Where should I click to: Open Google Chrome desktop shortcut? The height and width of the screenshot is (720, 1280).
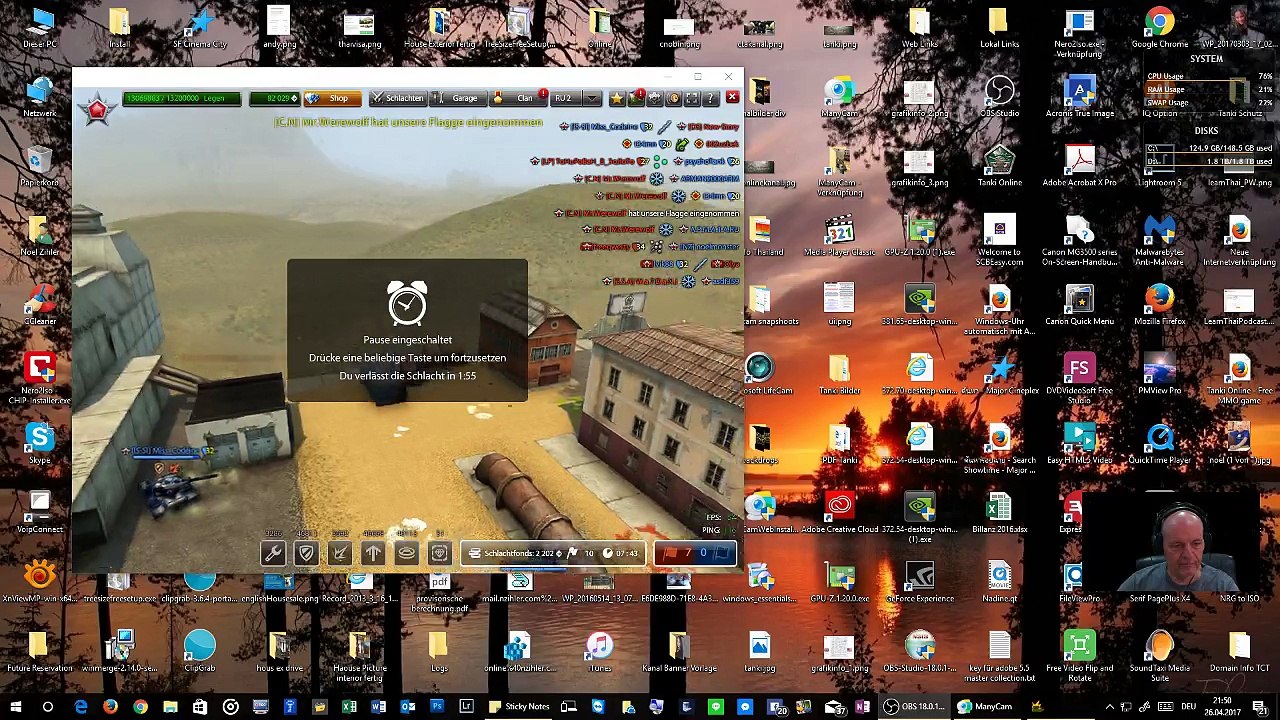click(x=1160, y=29)
